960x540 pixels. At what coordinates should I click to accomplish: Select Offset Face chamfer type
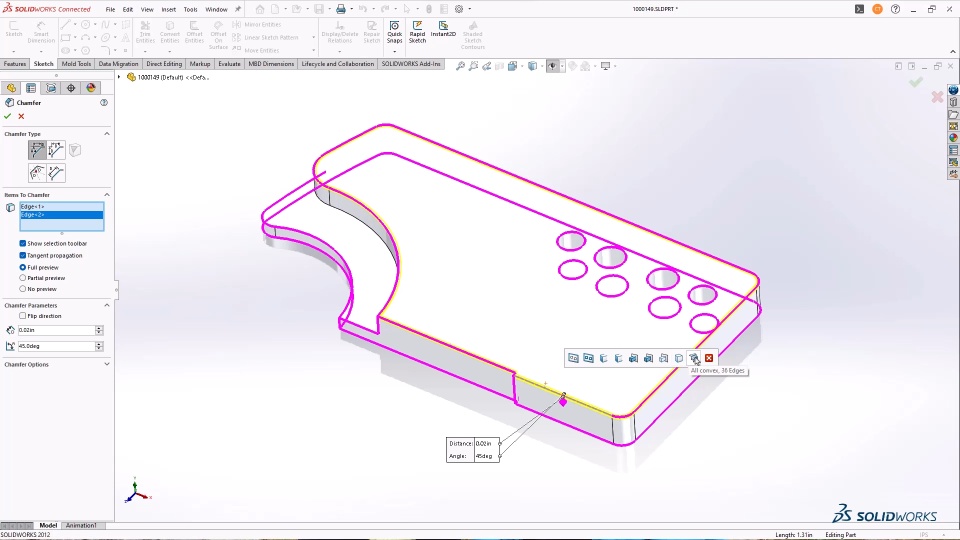[37, 173]
